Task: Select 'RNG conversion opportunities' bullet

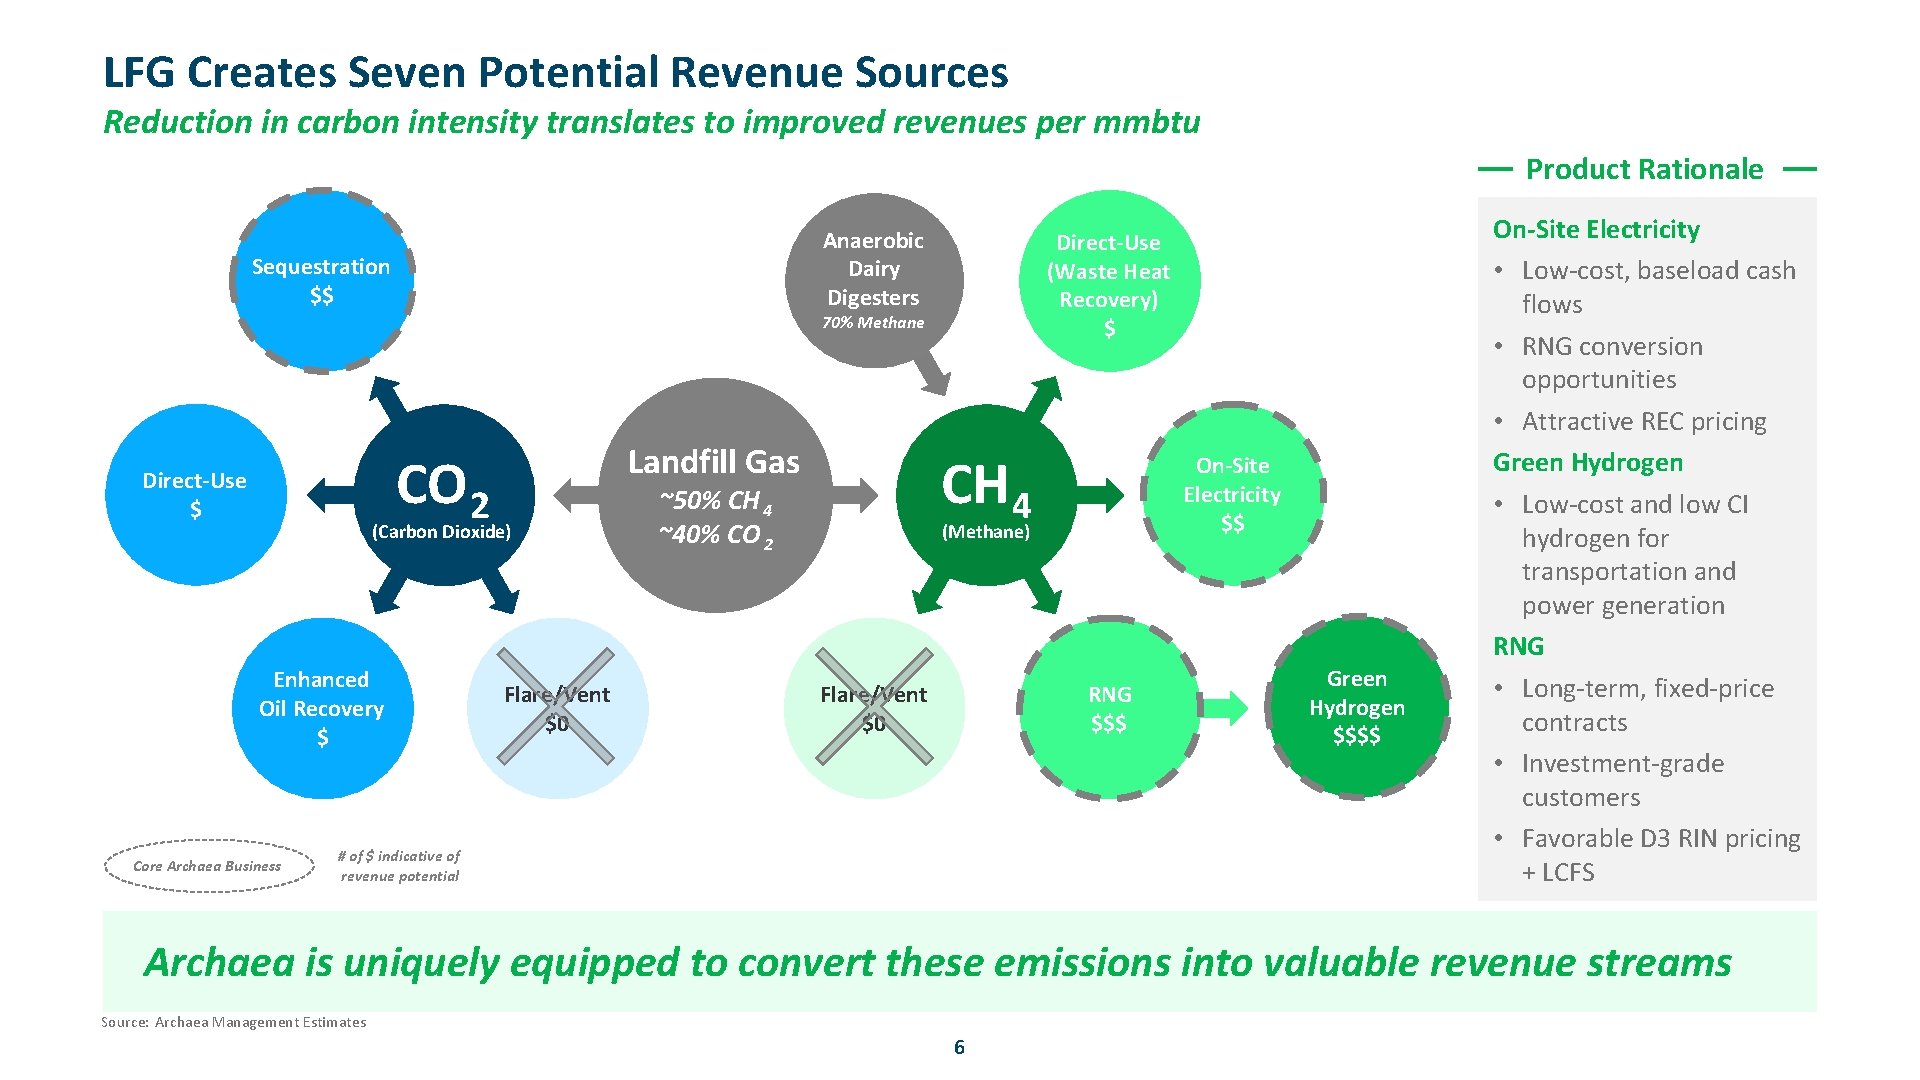Action: coord(1610,363)
